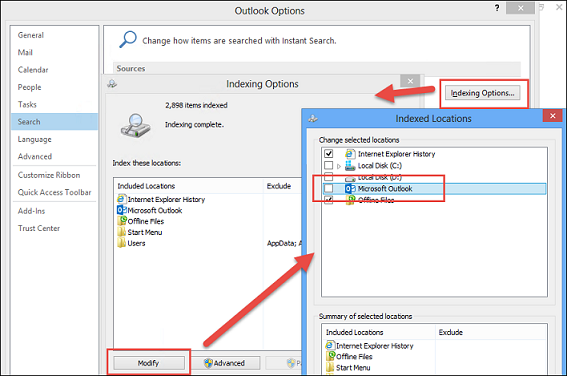Image resolution: width=567 pixels, height=376 pixels.
Task: Open the Add-Ins category
Action: (x=31, y=211)
